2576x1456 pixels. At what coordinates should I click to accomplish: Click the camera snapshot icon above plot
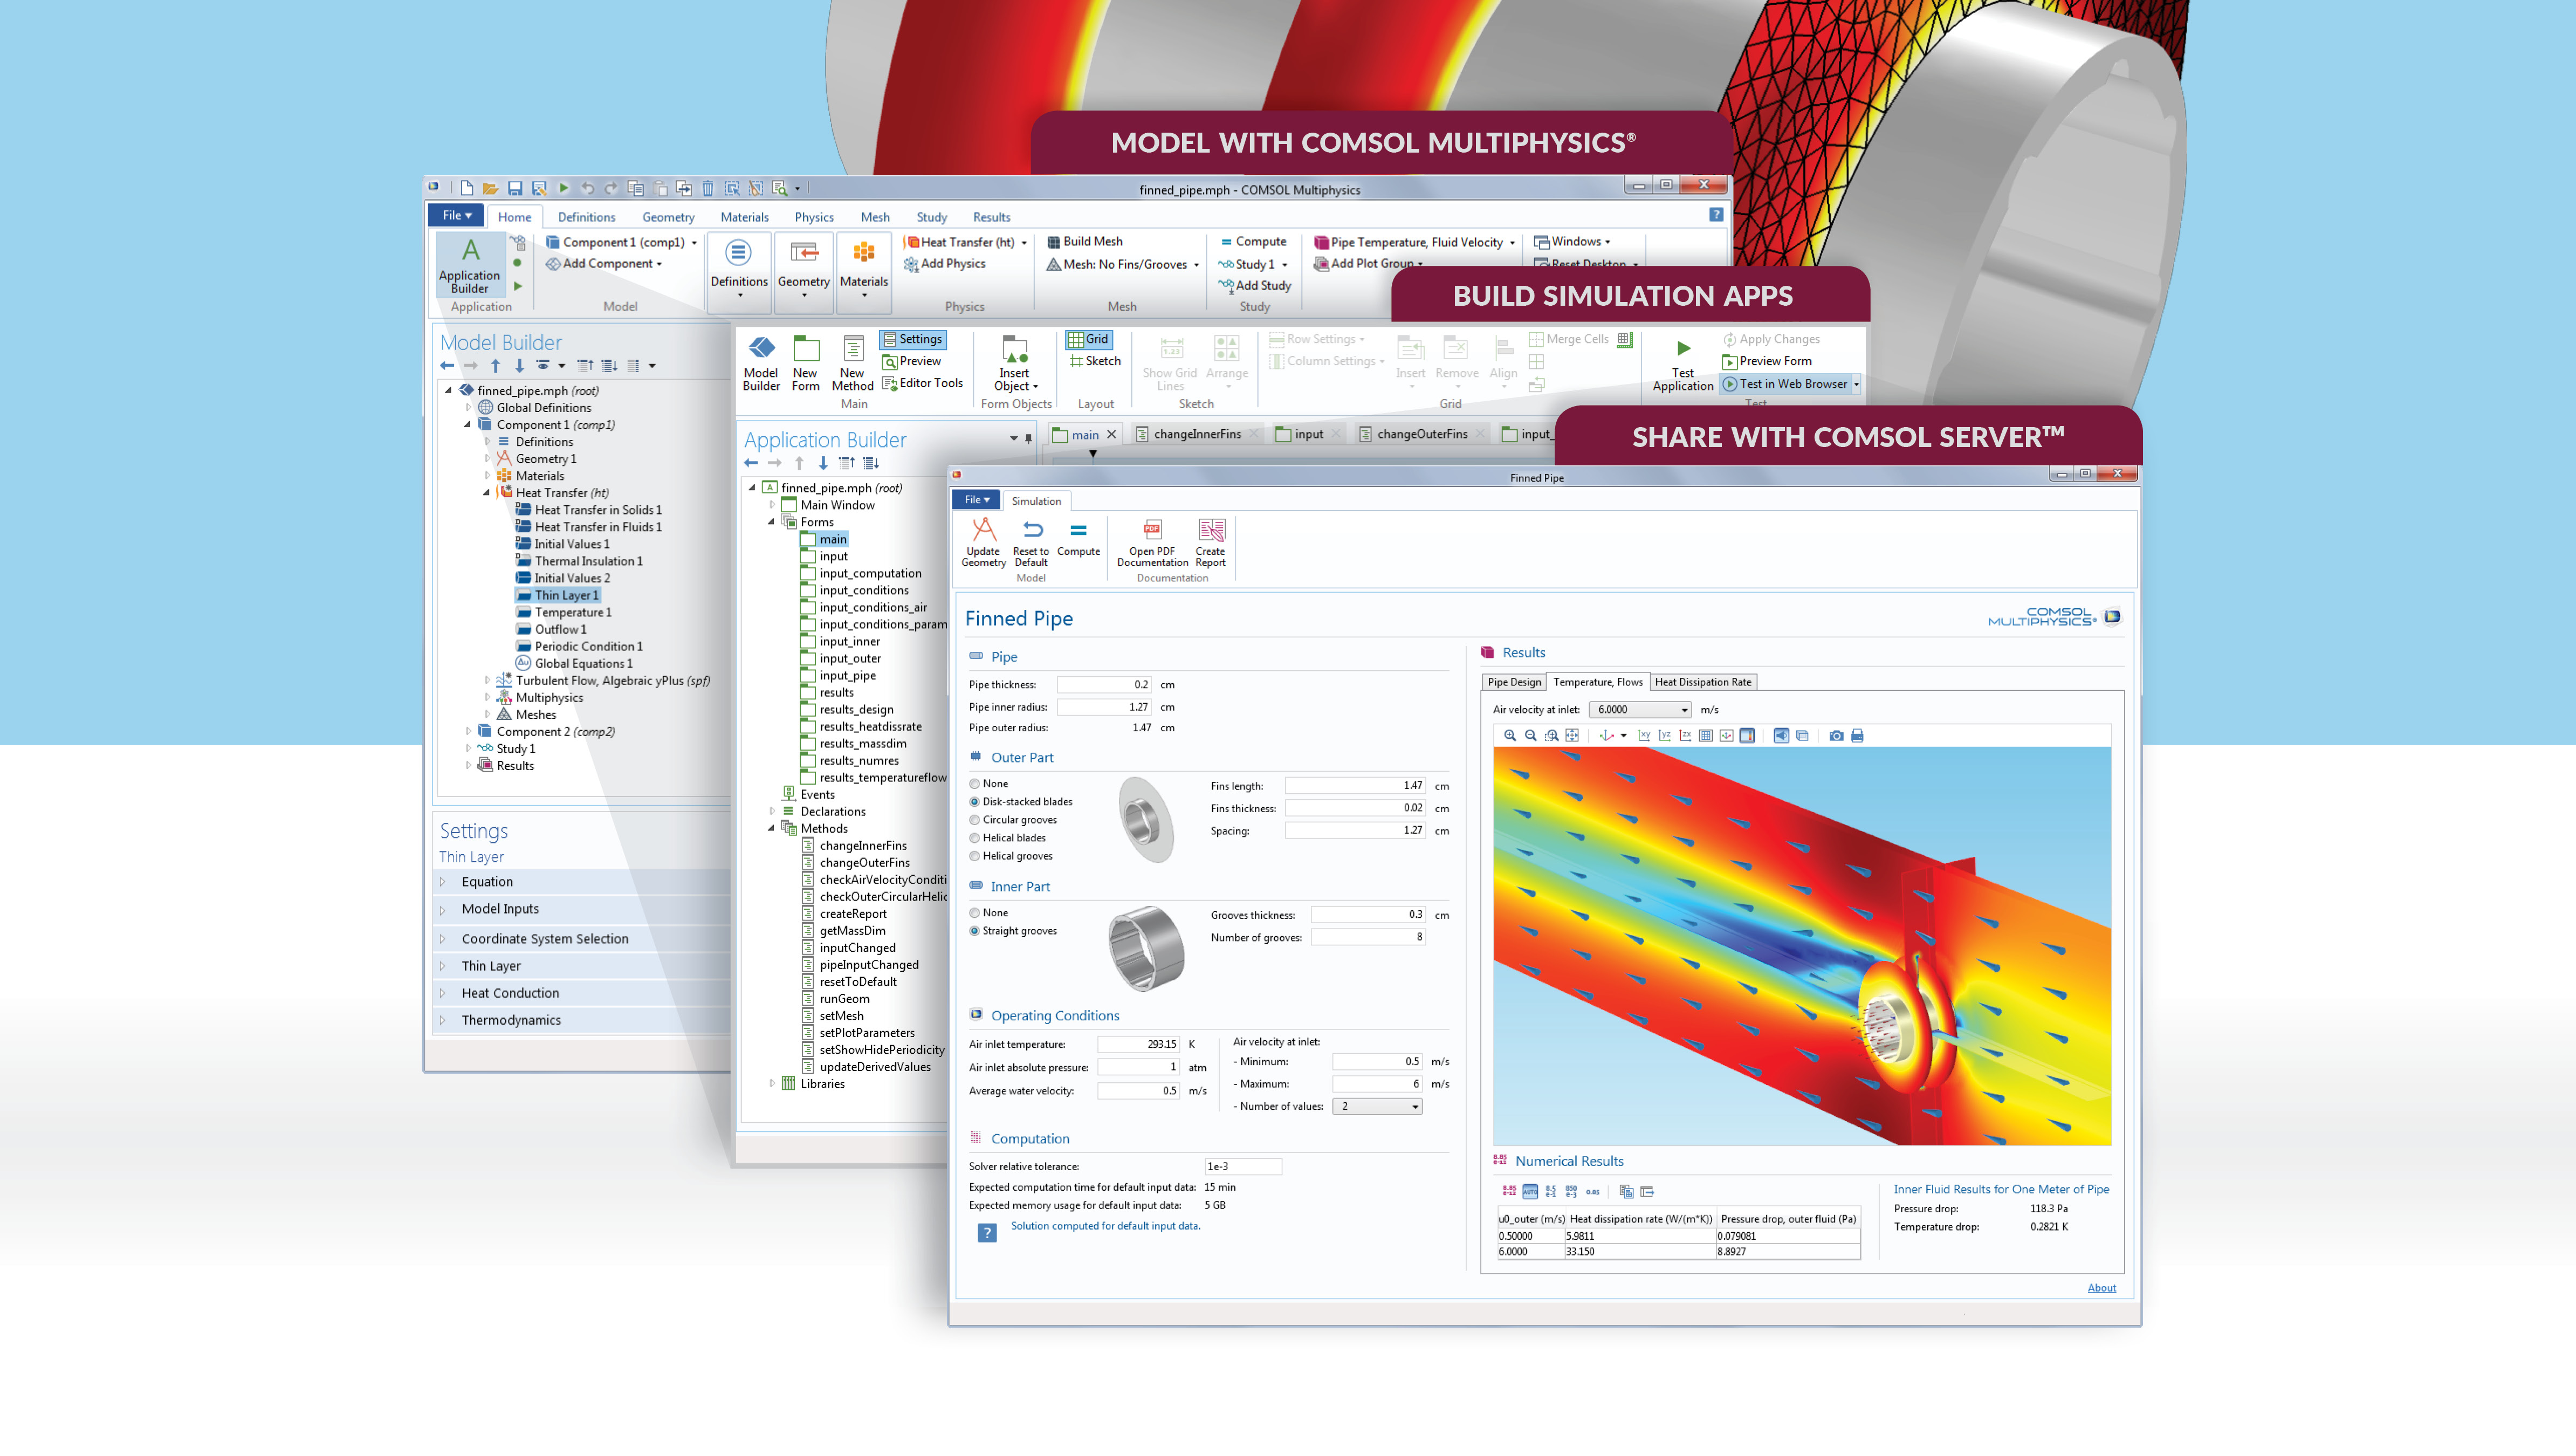point(1836,736)
